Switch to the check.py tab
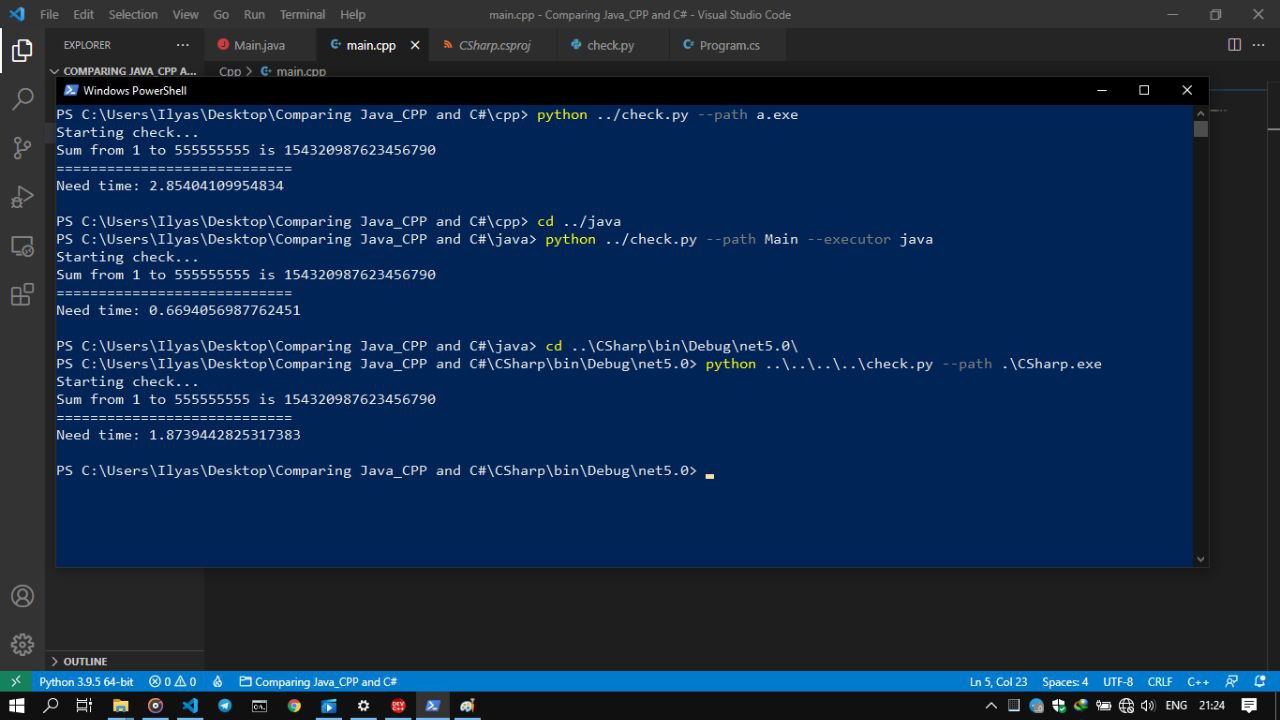 pos(610,45)
